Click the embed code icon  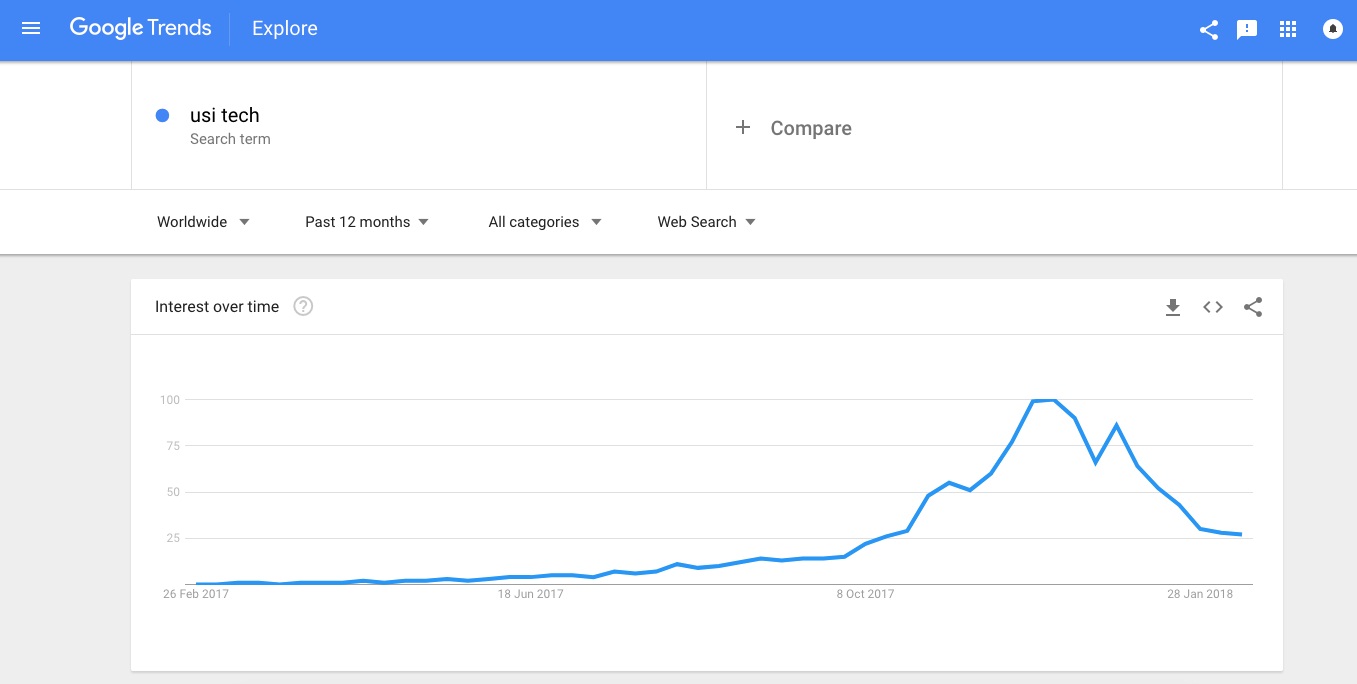1213,307
